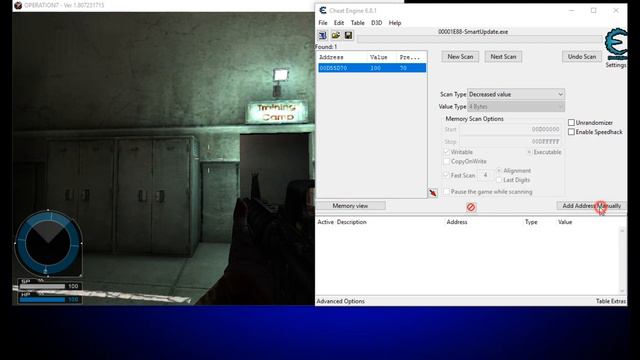Click the address table Value column header
The width and height of the screenshot is (640, 360).
tap(565, 222)
